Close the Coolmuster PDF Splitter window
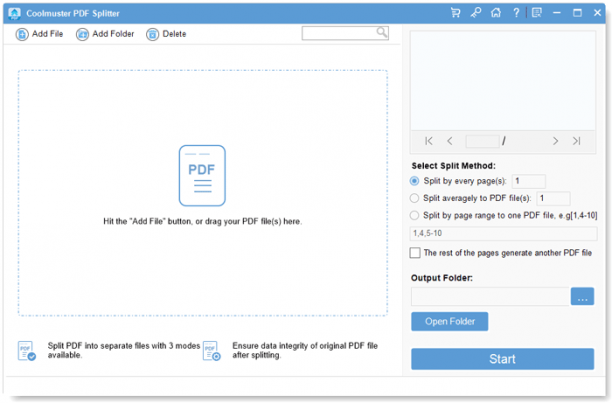 point(598,13)
